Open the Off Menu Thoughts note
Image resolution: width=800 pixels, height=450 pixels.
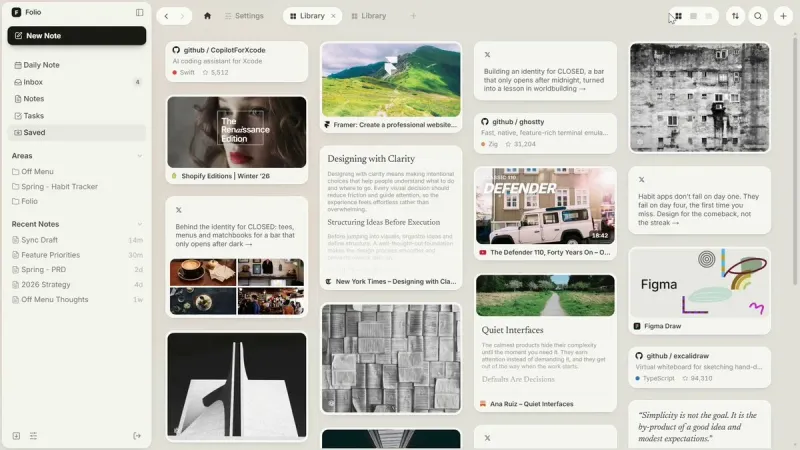77,299
